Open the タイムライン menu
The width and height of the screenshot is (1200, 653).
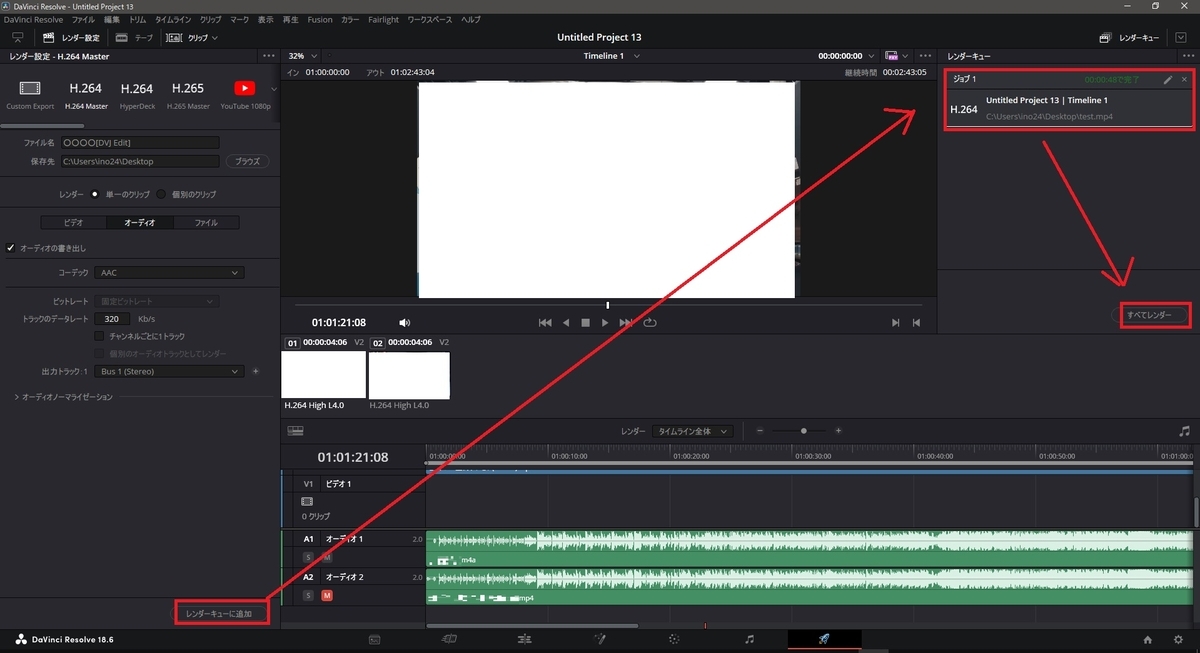point(173,20)
